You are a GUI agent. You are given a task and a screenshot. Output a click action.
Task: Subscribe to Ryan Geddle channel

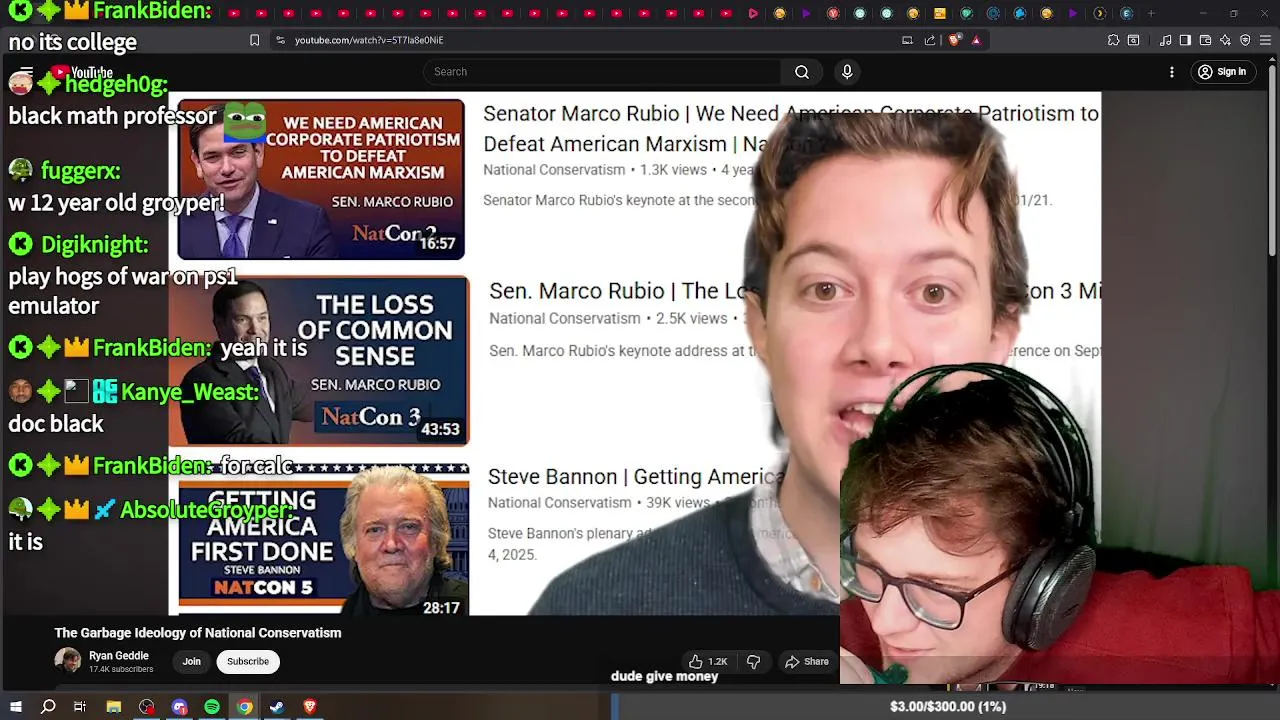248,661
